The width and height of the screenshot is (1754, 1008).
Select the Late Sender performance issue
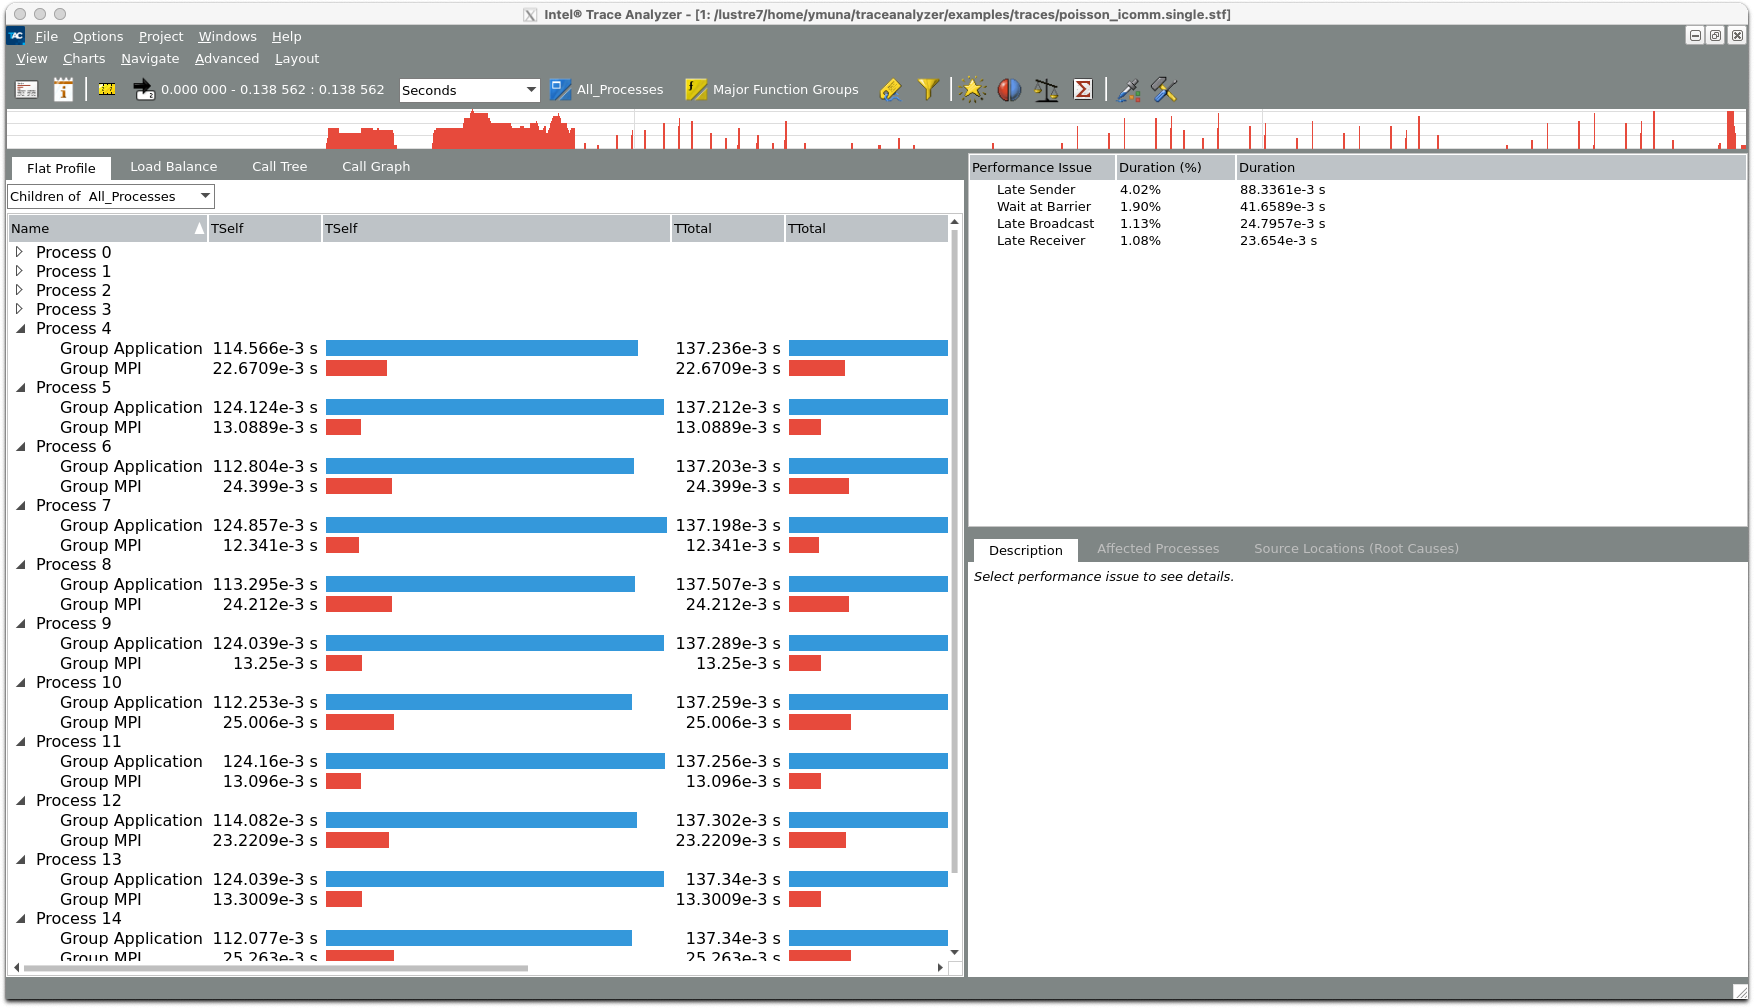point(1036,190)
